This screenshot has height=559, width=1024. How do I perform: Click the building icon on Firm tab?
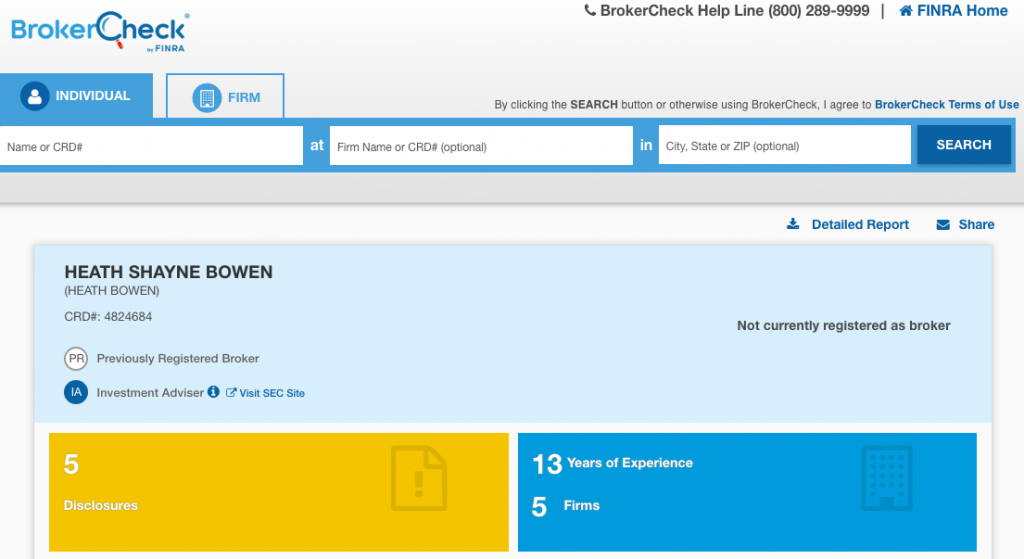click(207, 98)
